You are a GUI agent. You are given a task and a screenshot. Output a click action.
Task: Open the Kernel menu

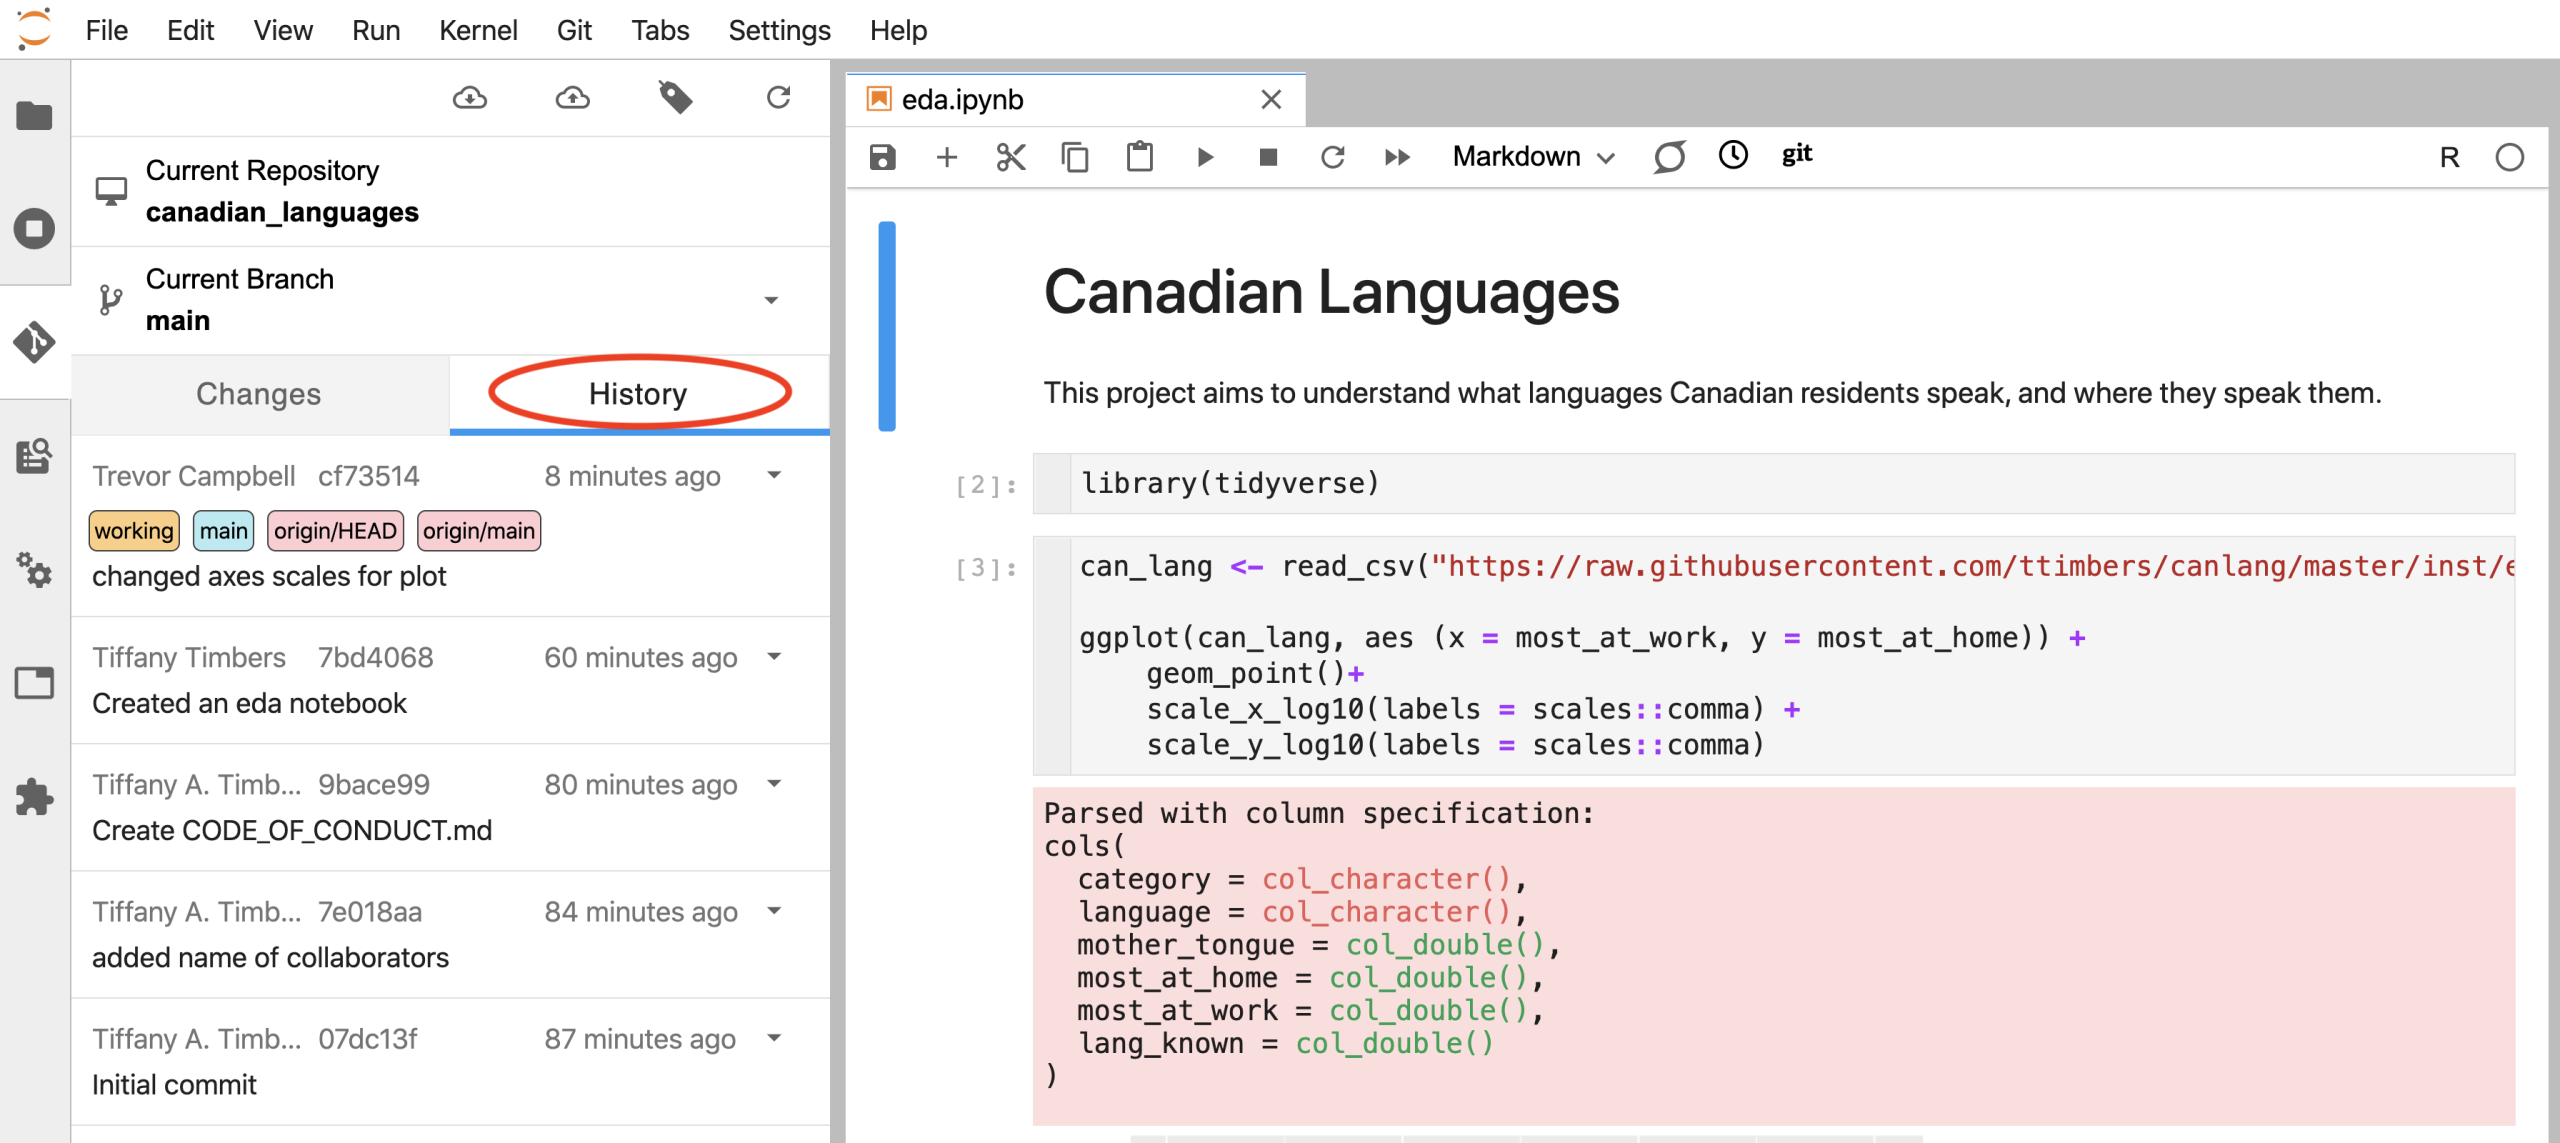point(478,30)
